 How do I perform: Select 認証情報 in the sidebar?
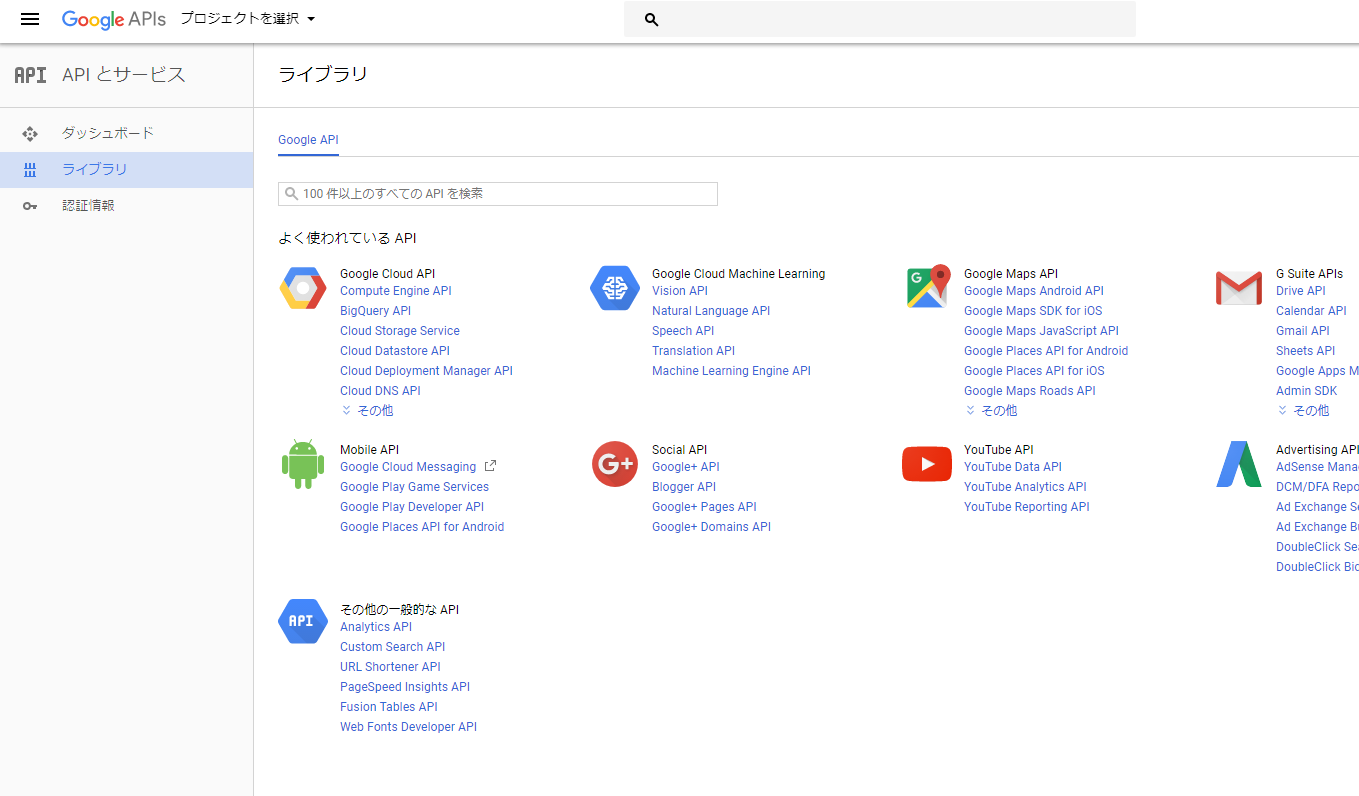pyautogui.click(x=126, y=206)
